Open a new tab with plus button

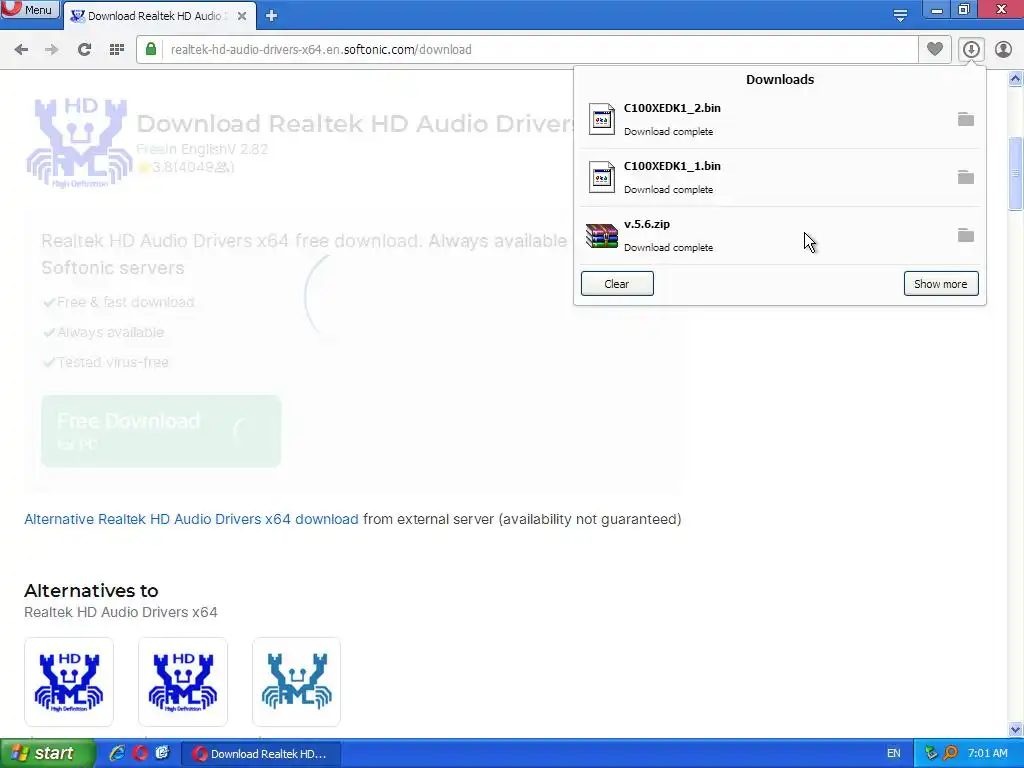(x=272, y=16)
